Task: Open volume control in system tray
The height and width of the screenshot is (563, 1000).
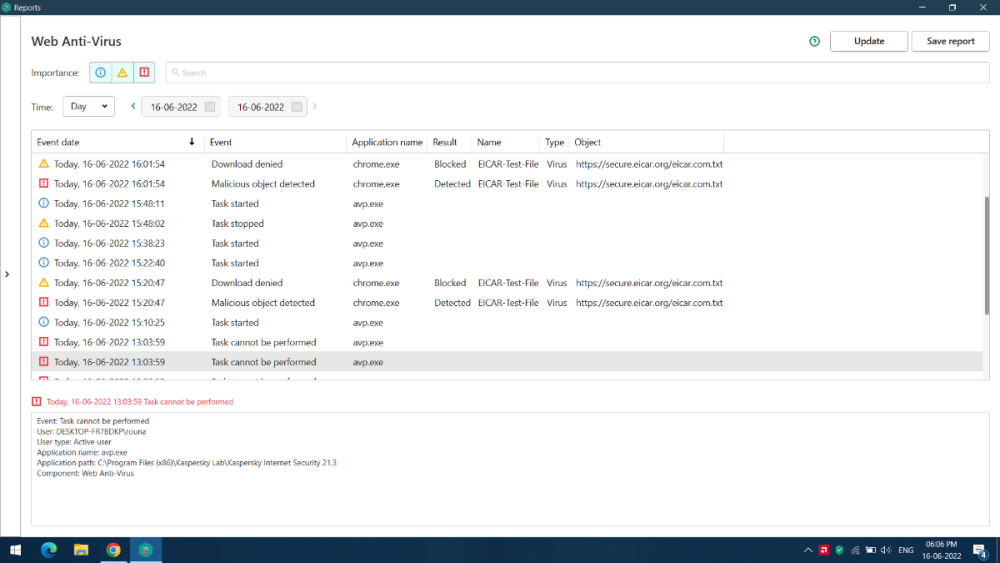Action: [x=886, y=550]
